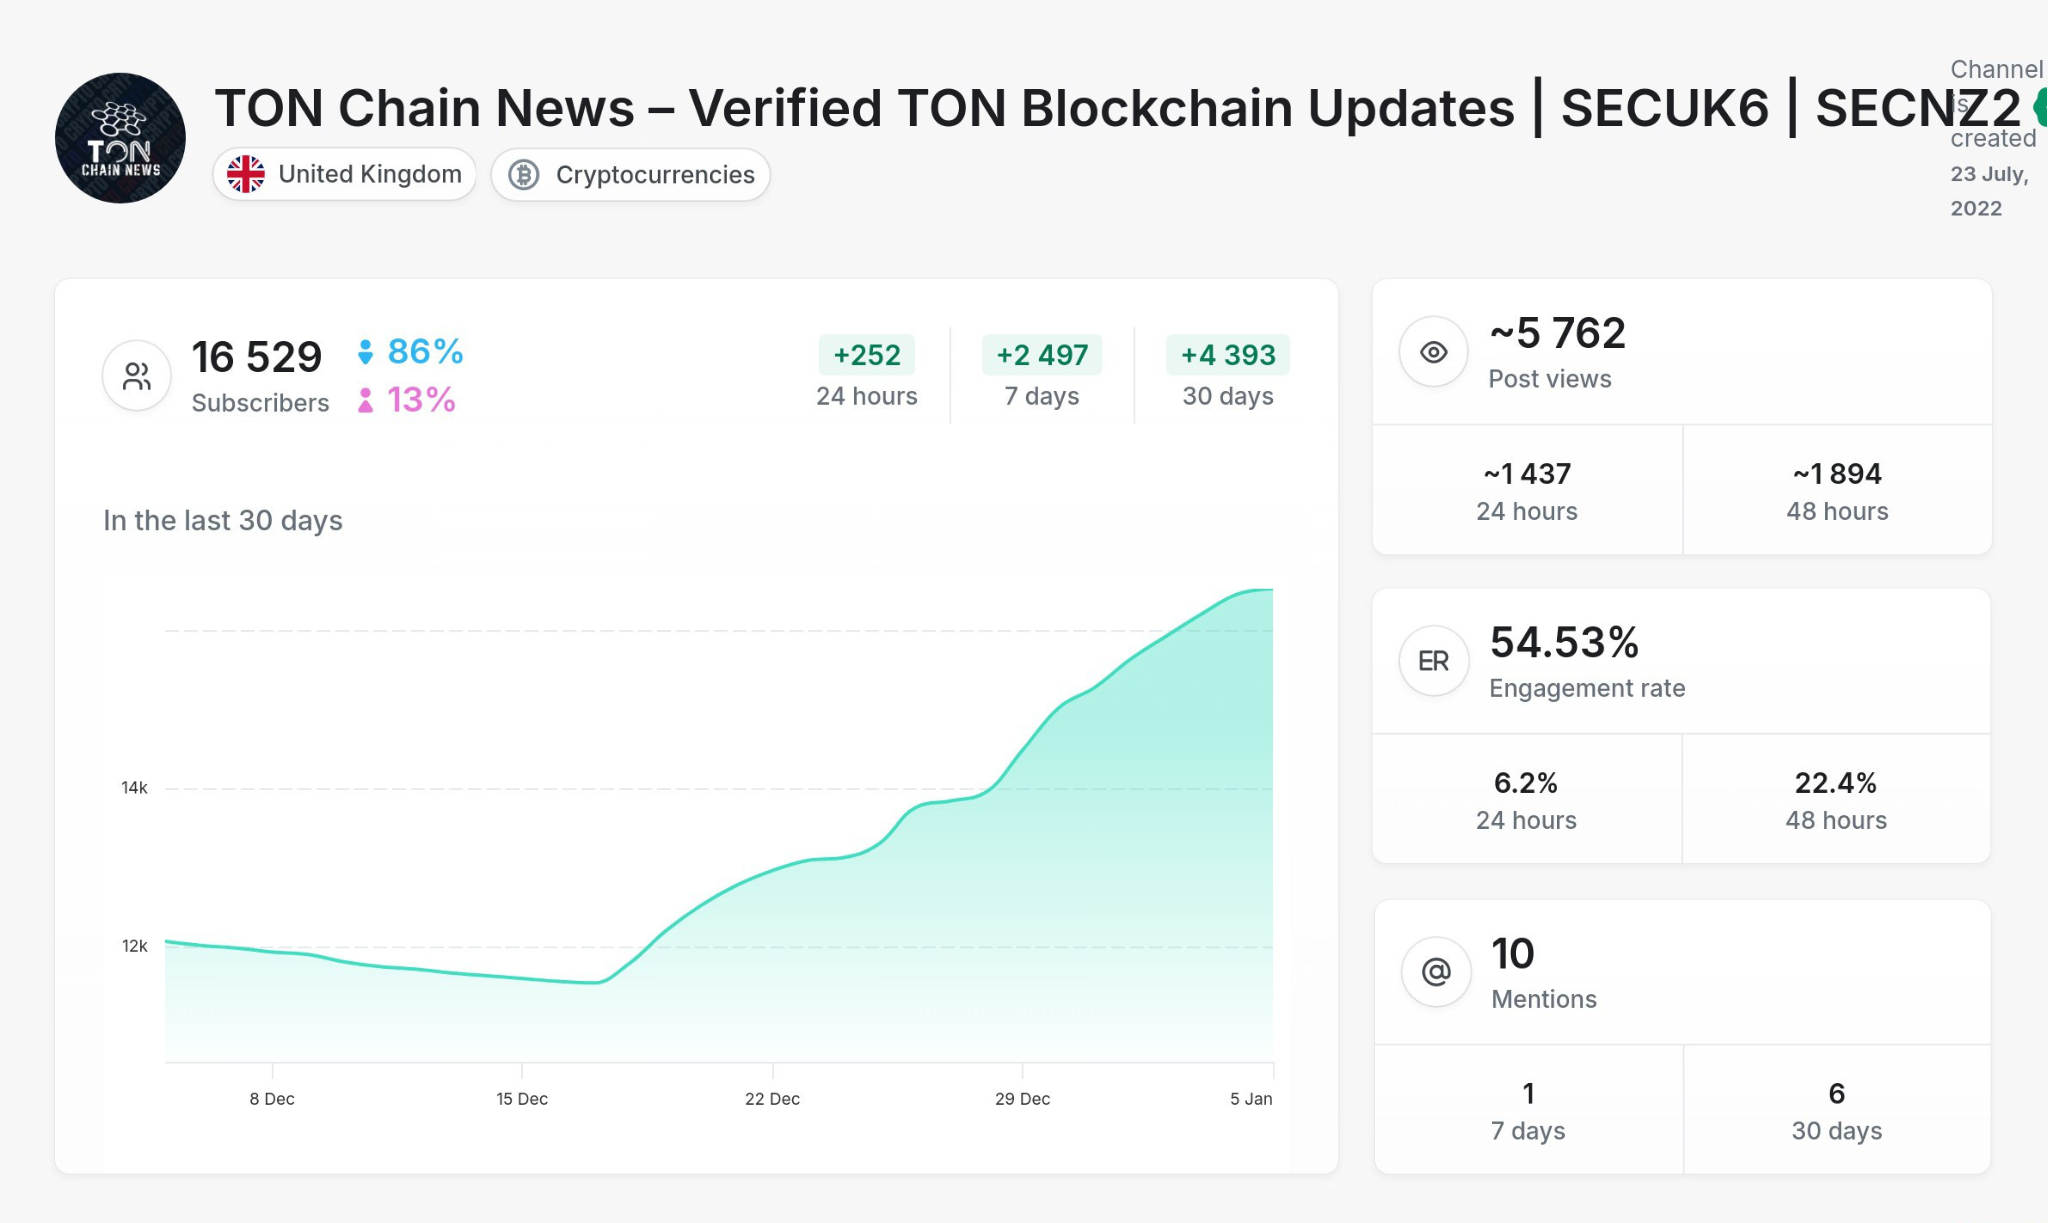Screen dimensions: 2048x1223
Task: Open the Cryptocurrencies category tag
Action: pos(630,174)
